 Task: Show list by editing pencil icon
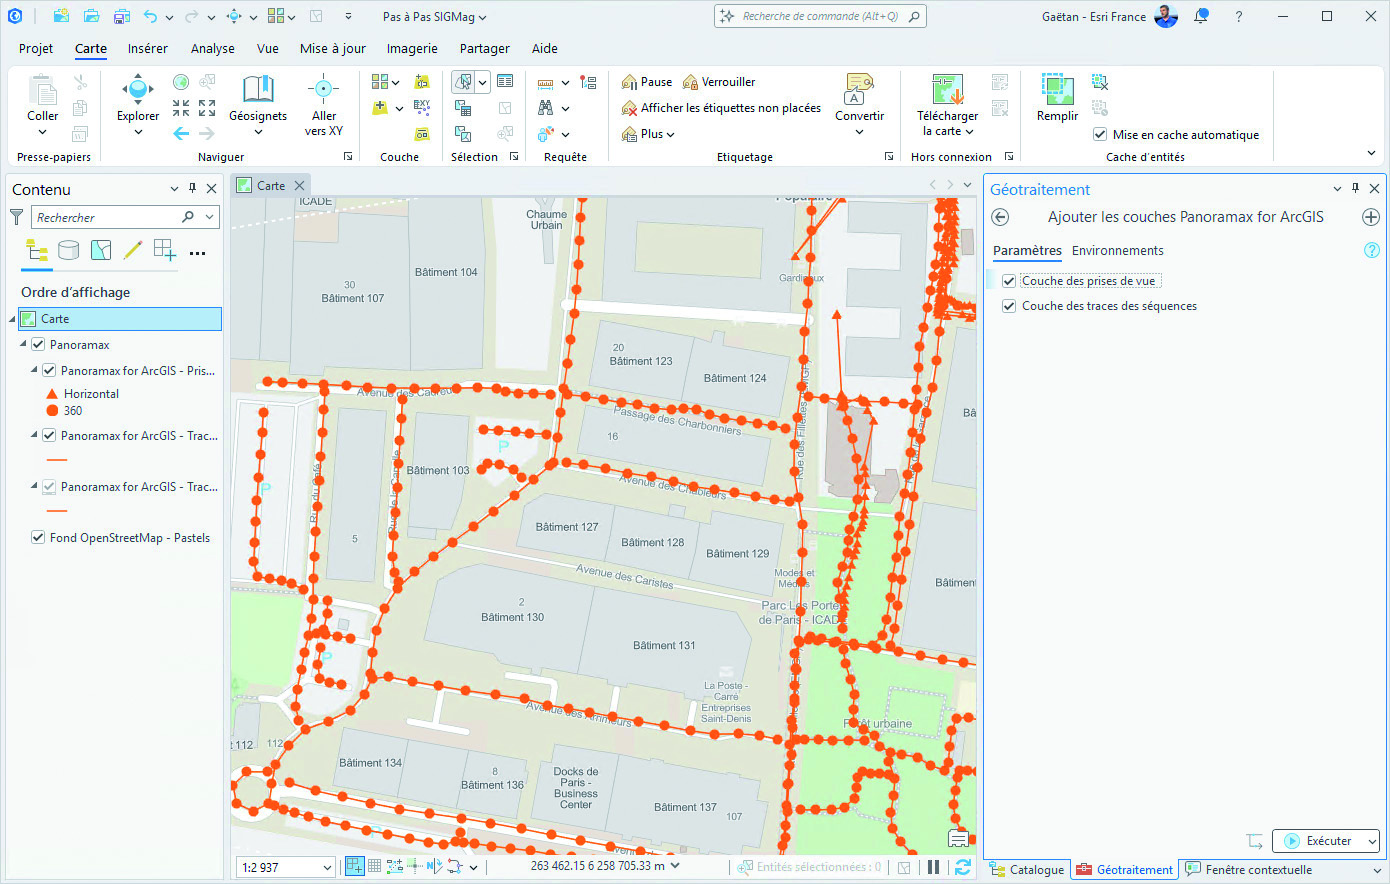133,251
